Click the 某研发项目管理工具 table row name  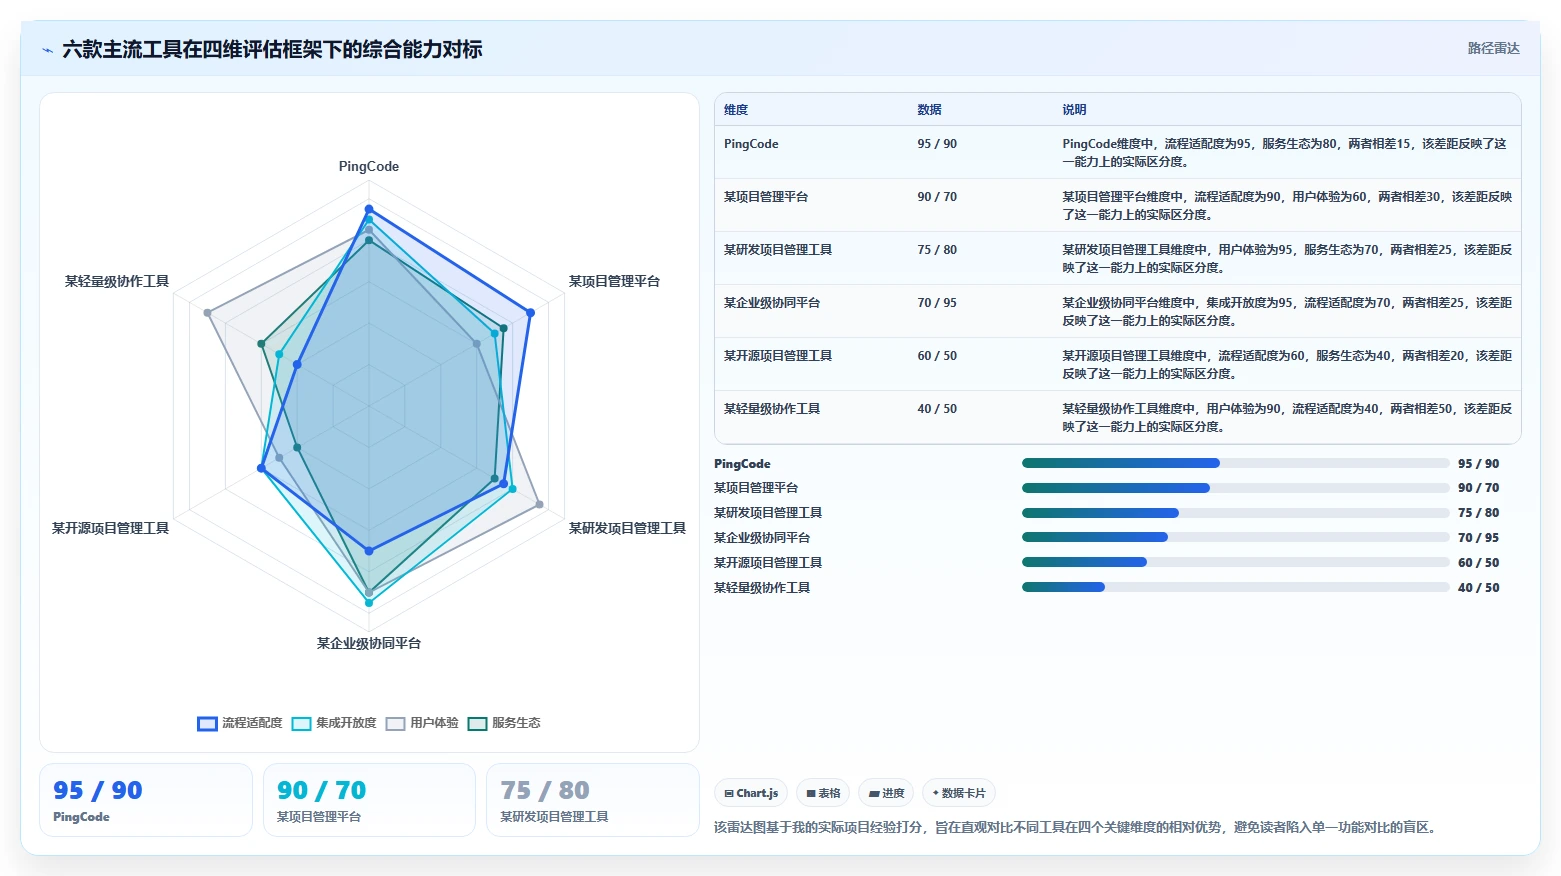[x=778, y=250]
